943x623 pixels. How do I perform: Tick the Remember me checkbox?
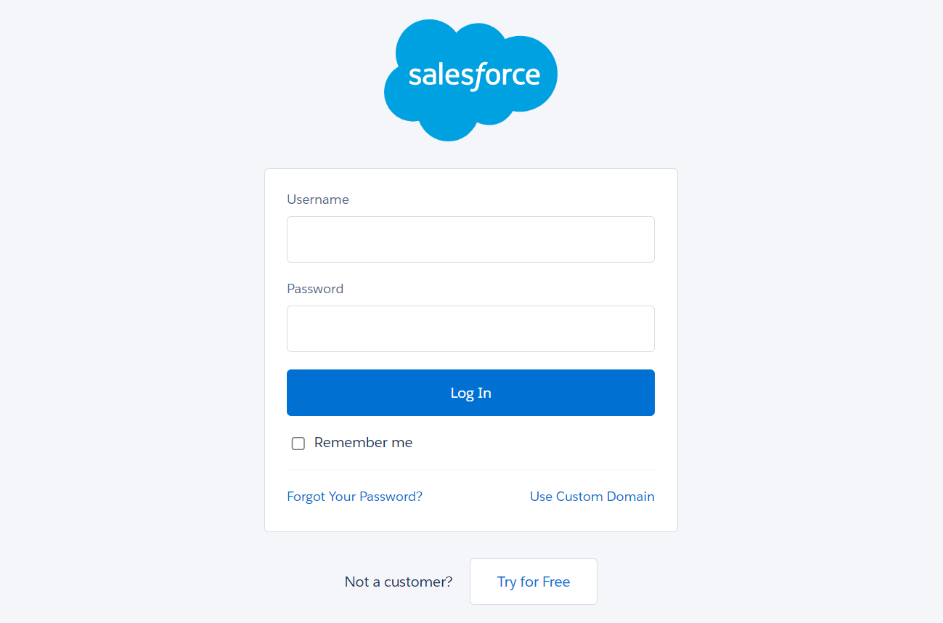pos(298,443)
